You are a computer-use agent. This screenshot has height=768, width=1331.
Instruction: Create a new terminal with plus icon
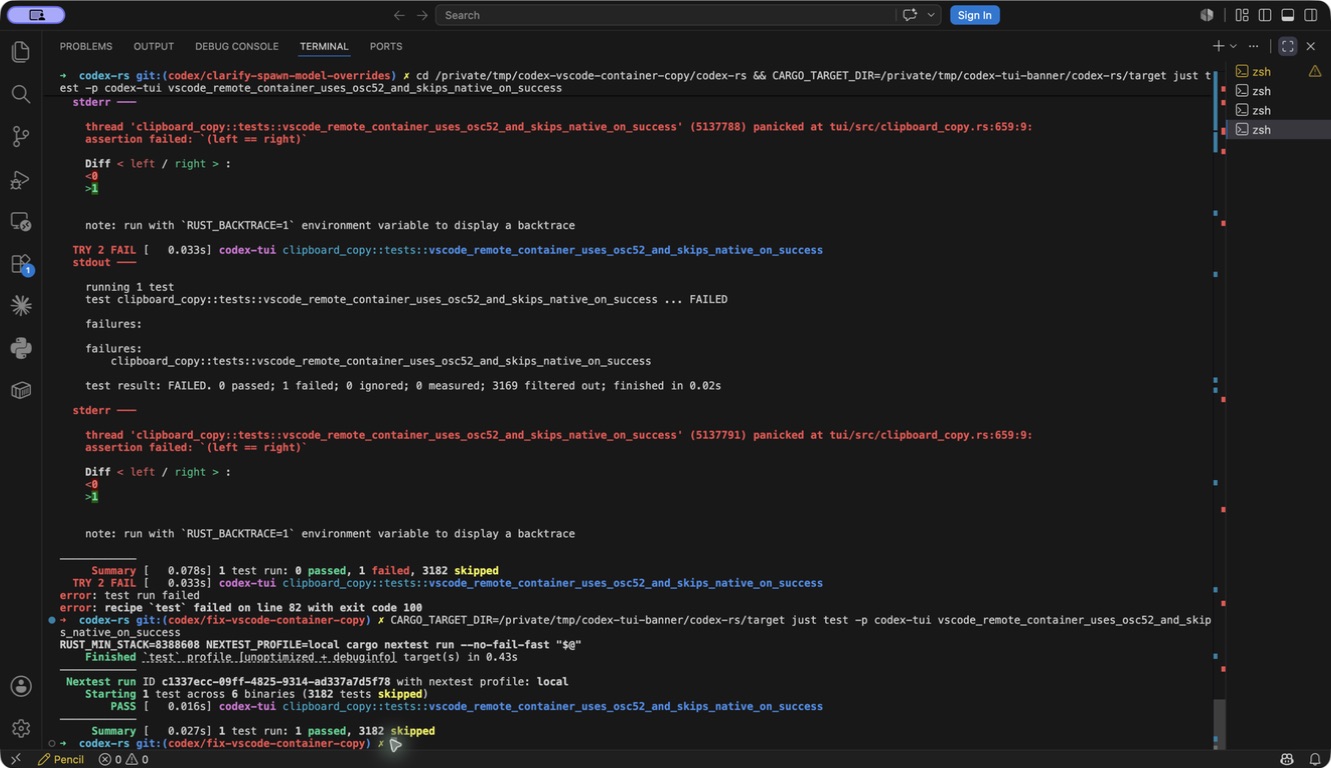(x=1218, y=46)
